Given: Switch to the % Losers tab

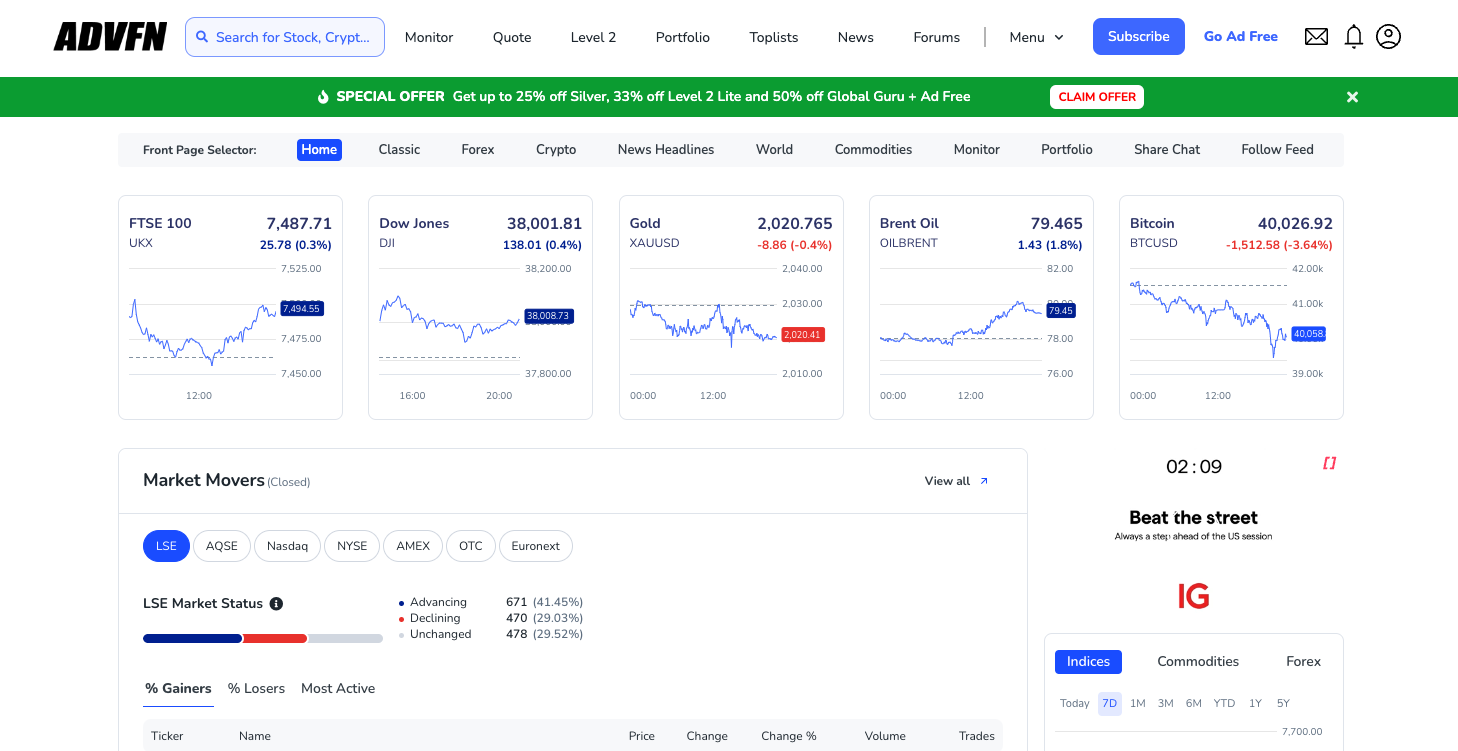Looking at the screenshot, I should (x=256, y=689).
